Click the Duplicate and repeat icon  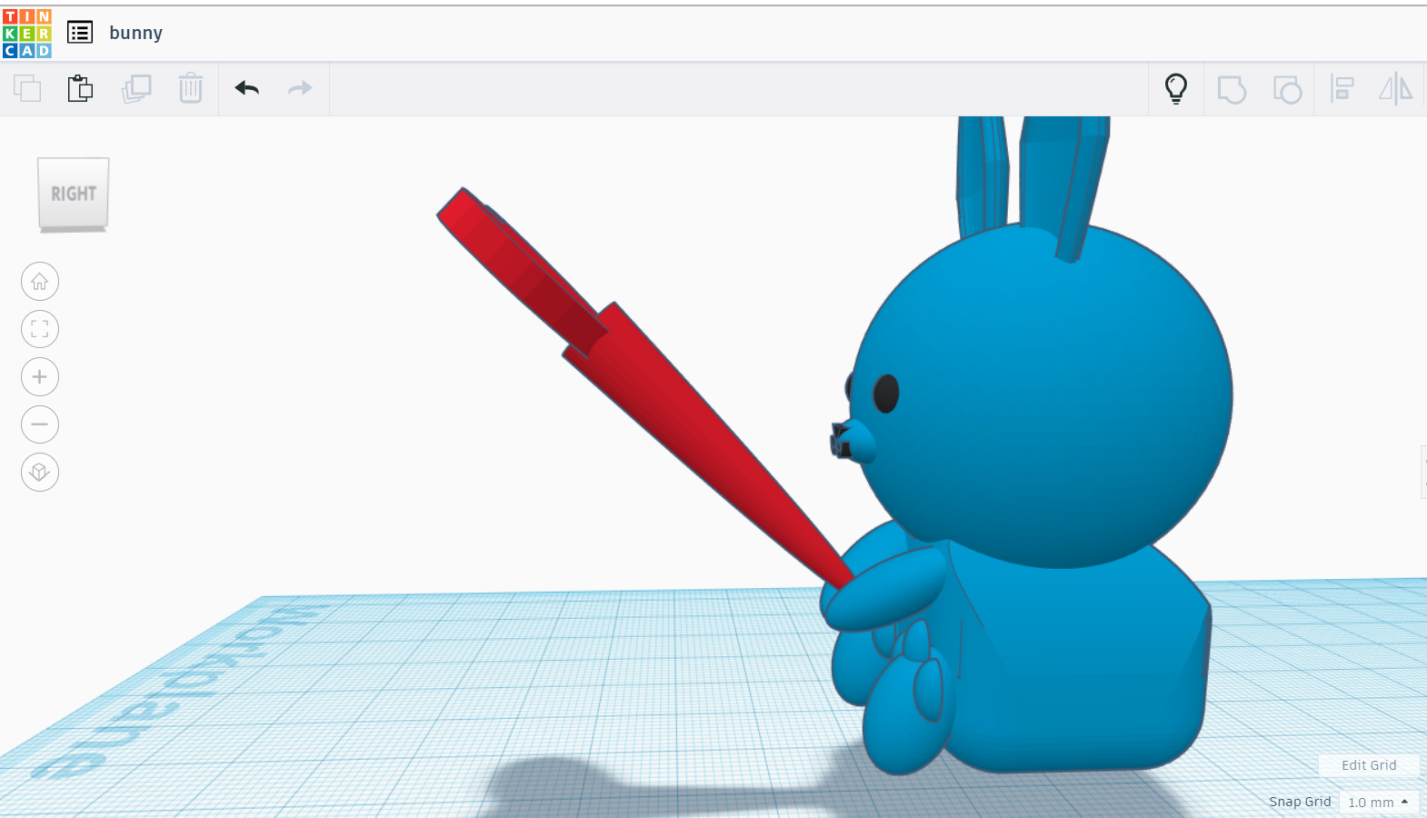click(x=136, y=88)
